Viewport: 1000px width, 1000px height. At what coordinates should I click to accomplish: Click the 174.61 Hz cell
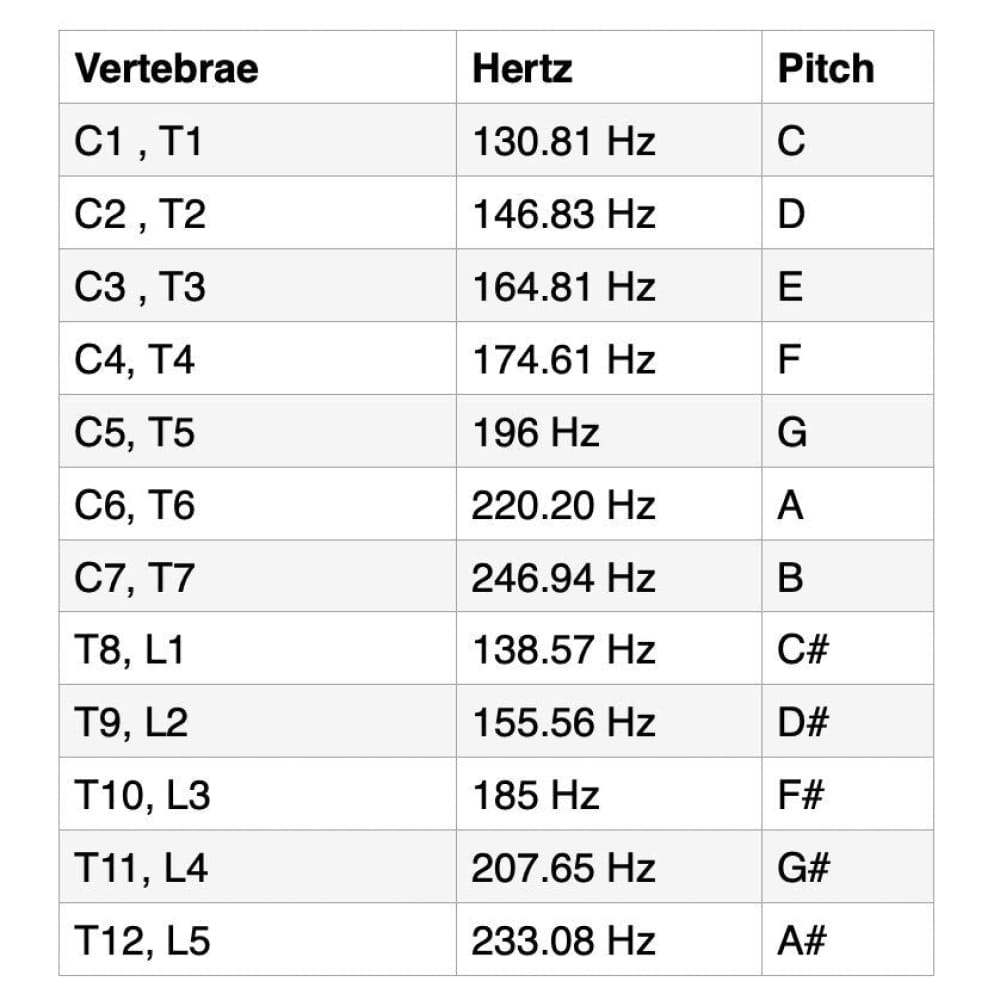(x=563, y=359)
